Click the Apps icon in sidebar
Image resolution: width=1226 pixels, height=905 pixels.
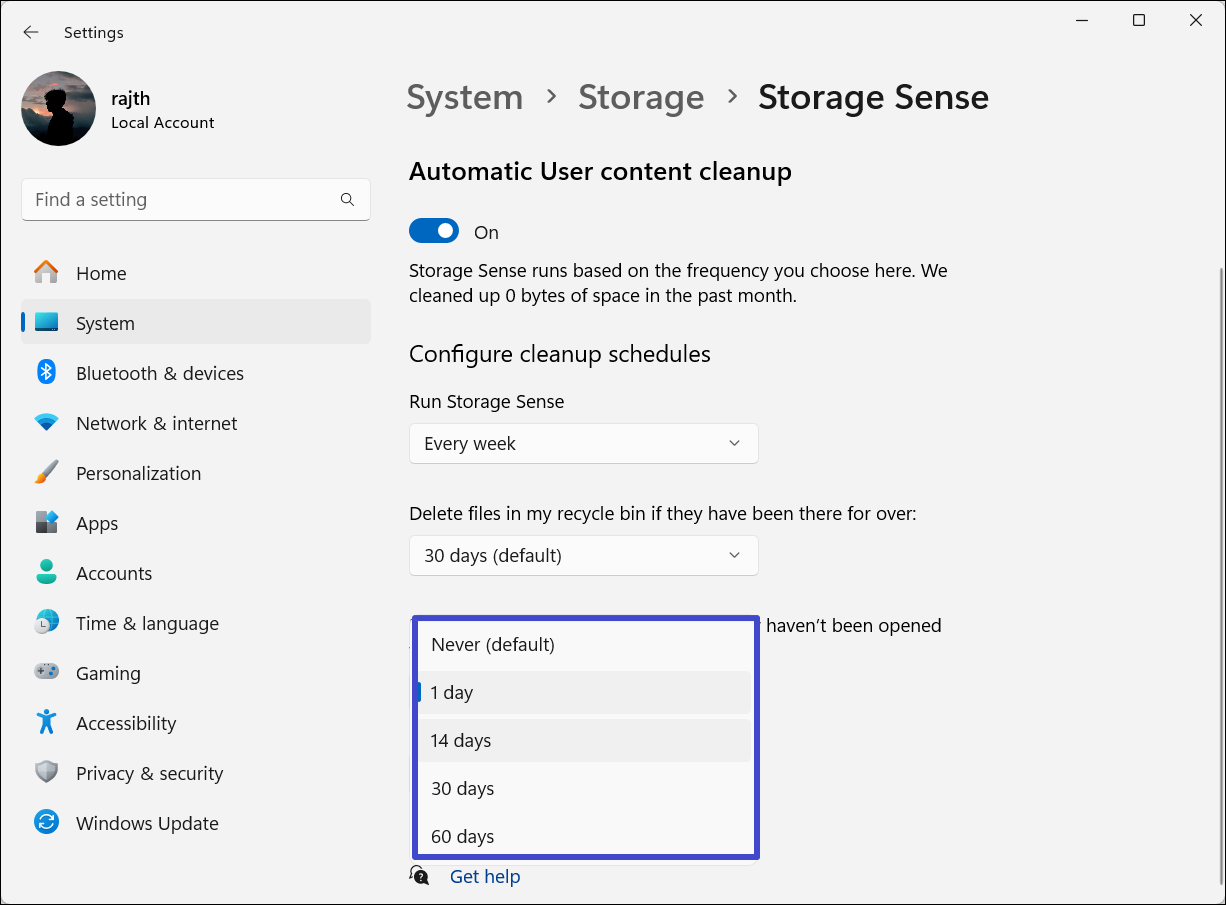tap(46, 523)
